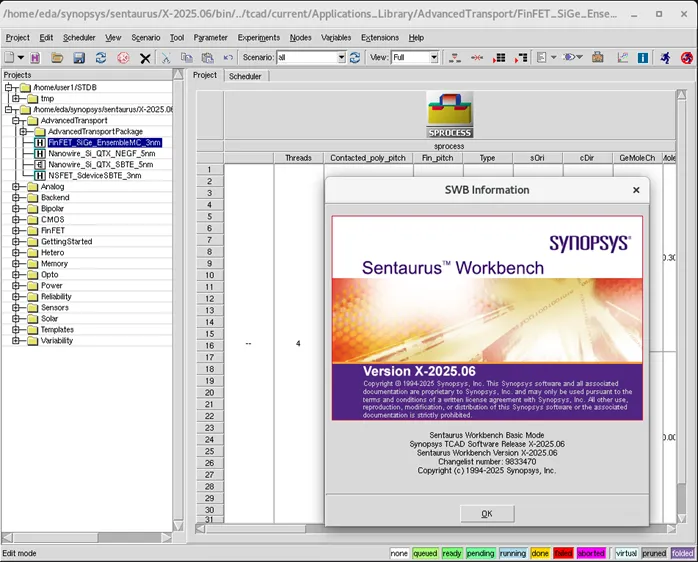Click the Open Project folder icon
Image resolution: width=698 pixels, height=562 pixels.
[57, 57]
